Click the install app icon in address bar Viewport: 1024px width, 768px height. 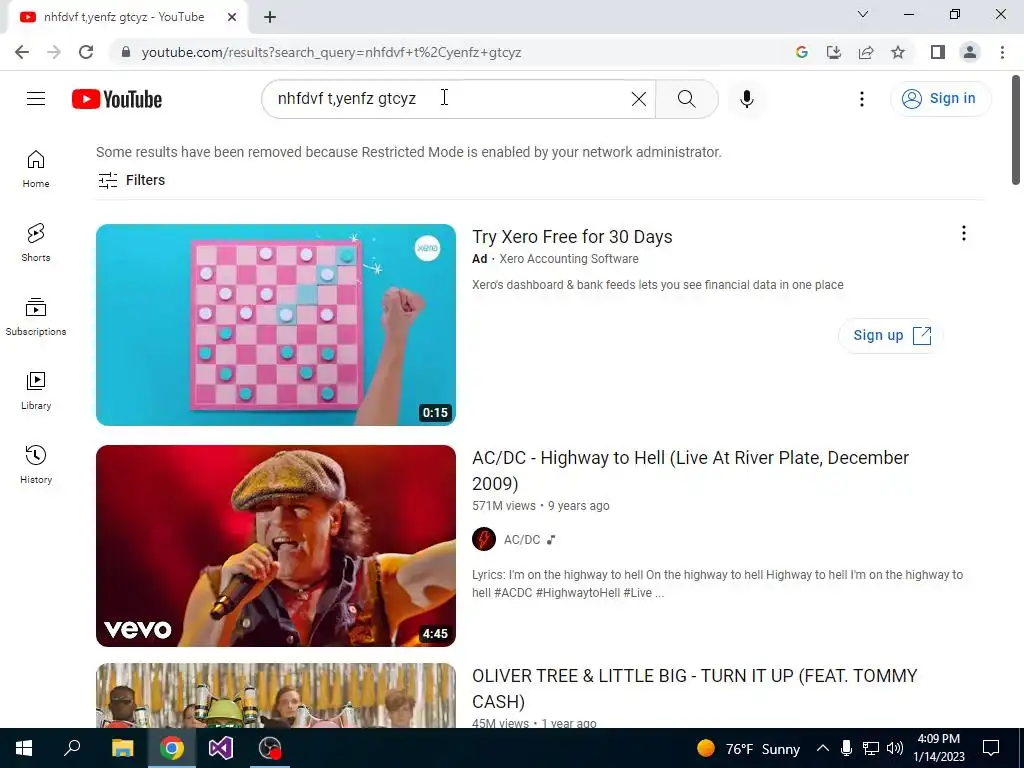click(834, 52)
